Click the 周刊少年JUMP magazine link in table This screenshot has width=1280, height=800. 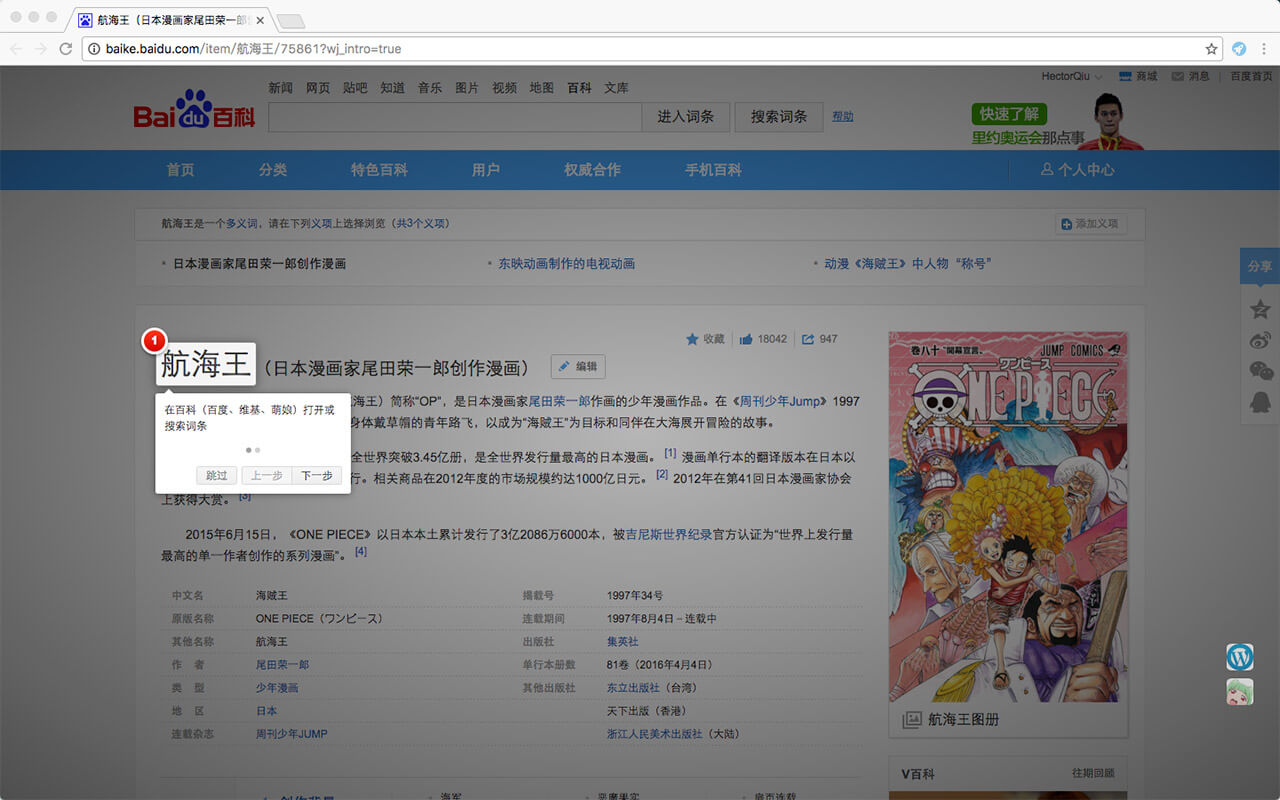pos(291,734)
